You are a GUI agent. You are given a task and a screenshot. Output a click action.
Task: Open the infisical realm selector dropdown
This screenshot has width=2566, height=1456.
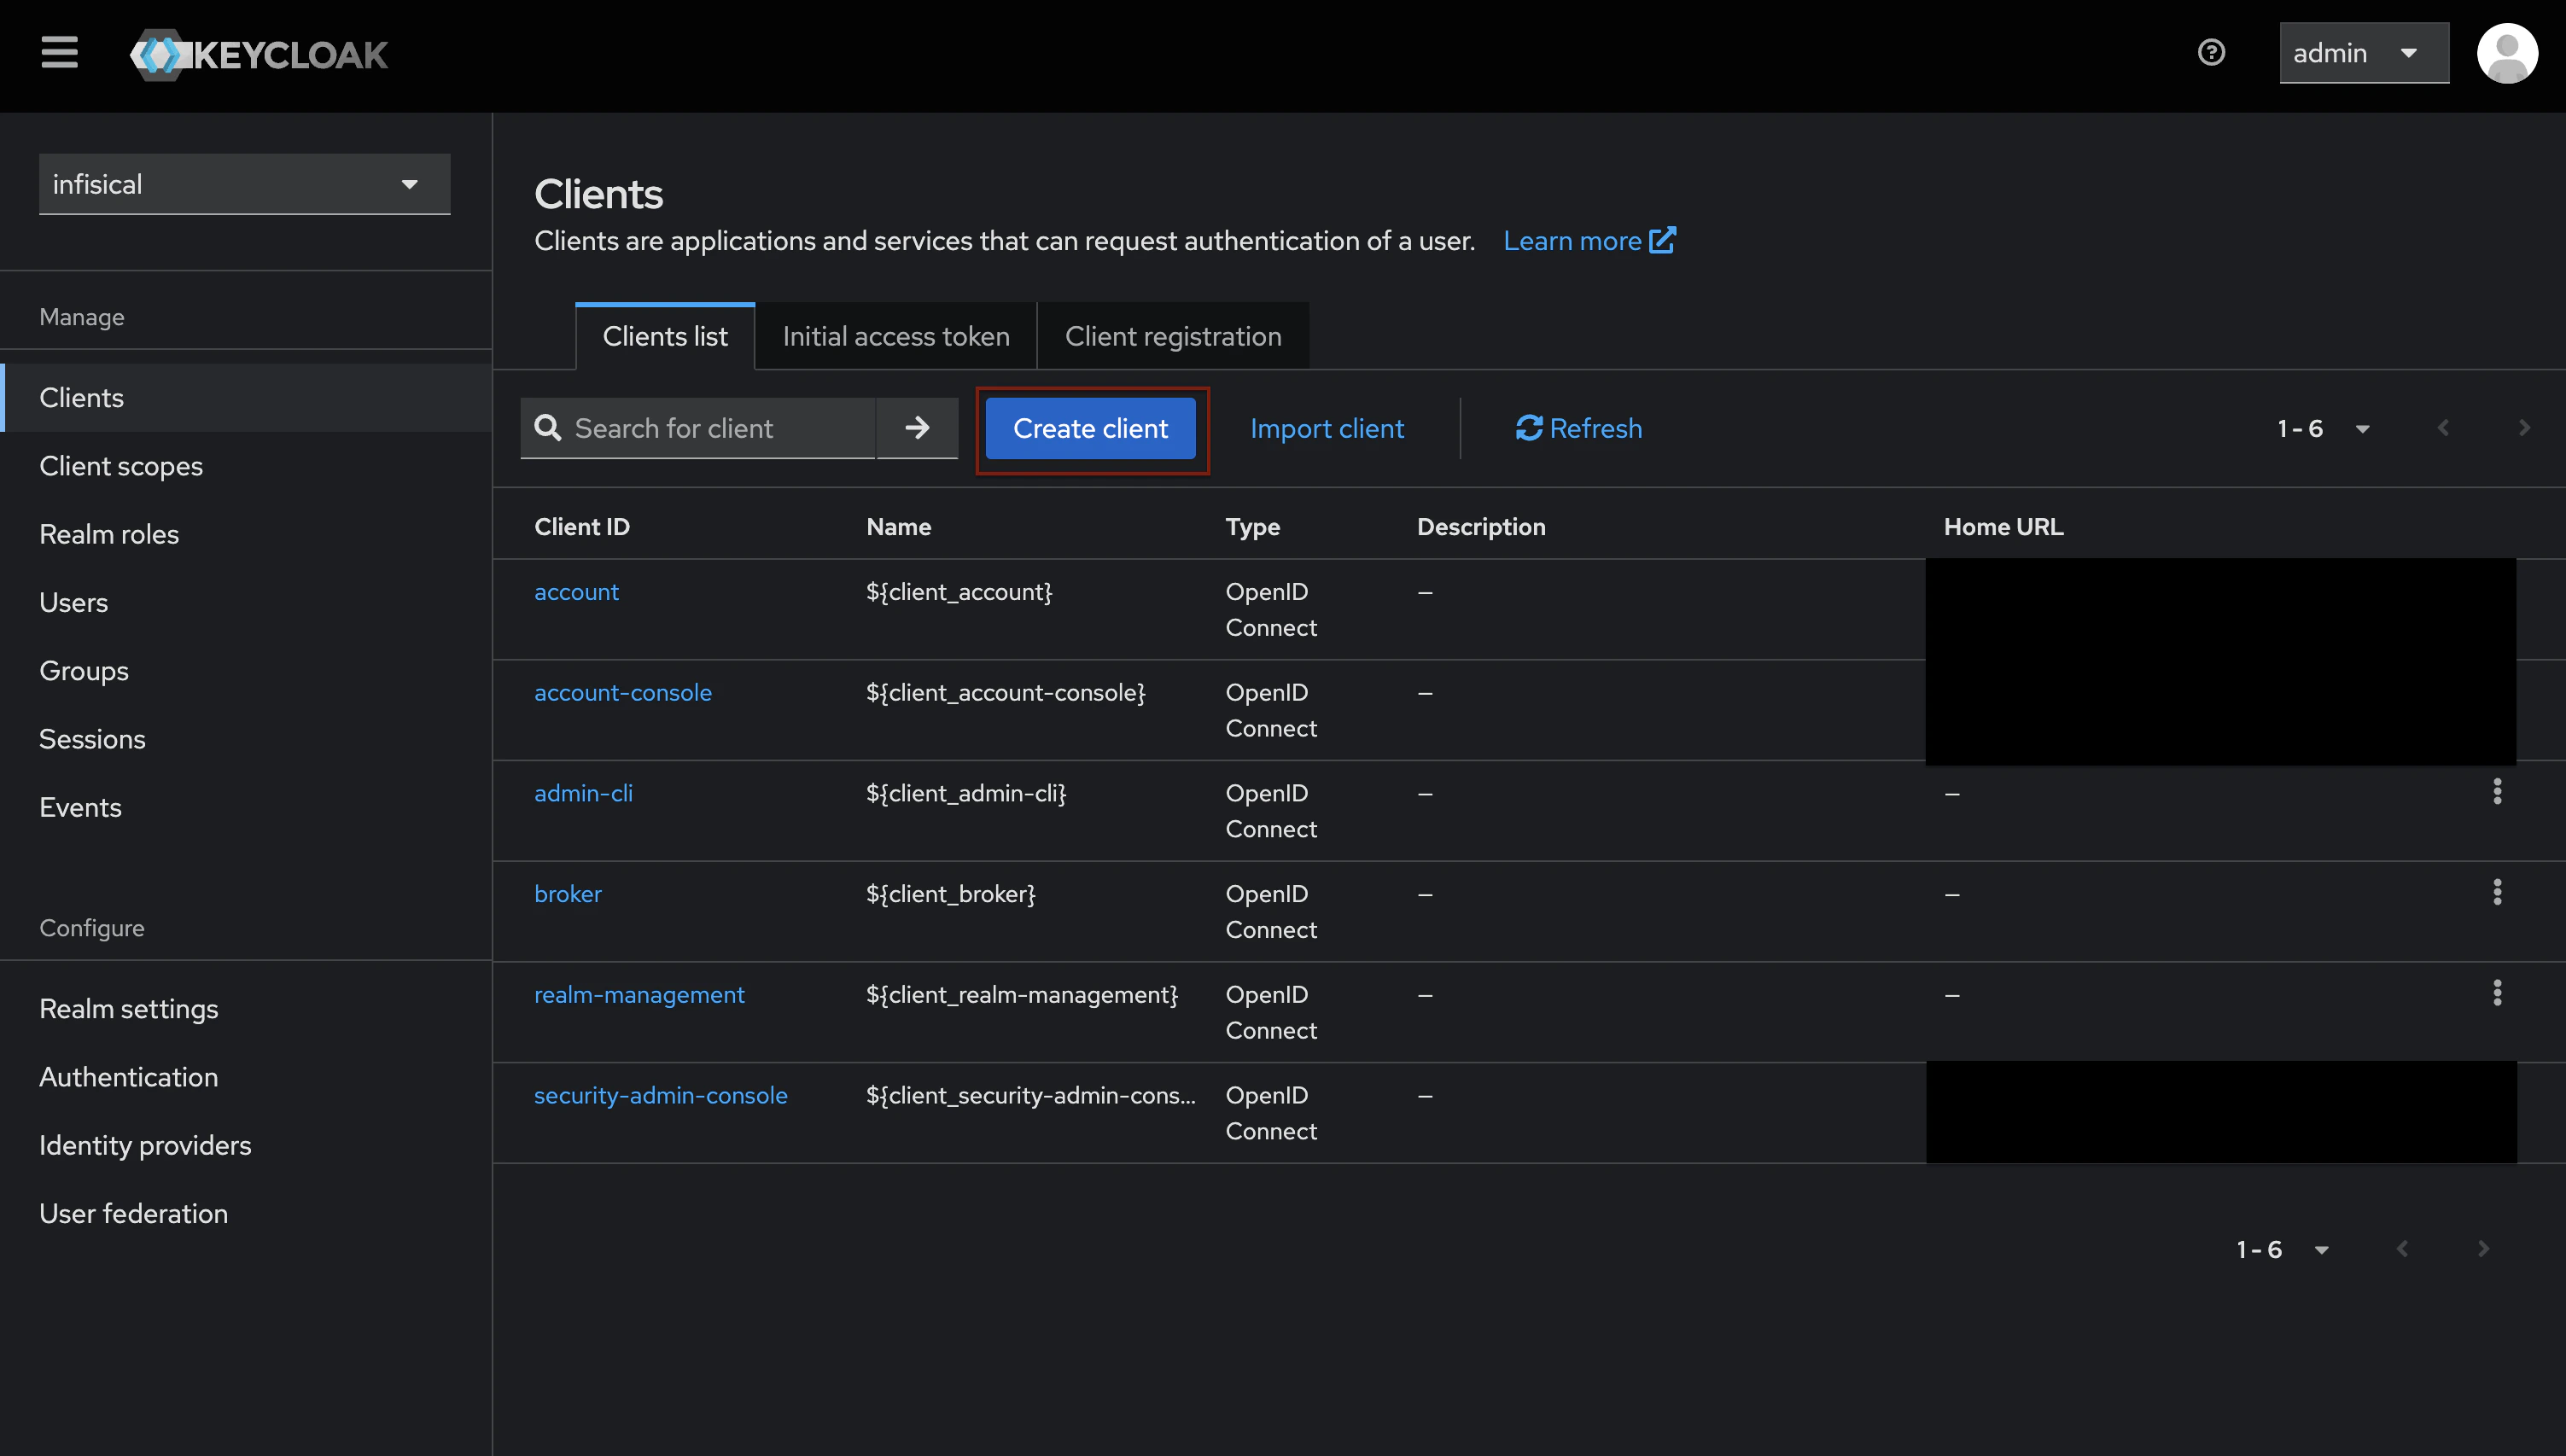click(x=244, y=184)
